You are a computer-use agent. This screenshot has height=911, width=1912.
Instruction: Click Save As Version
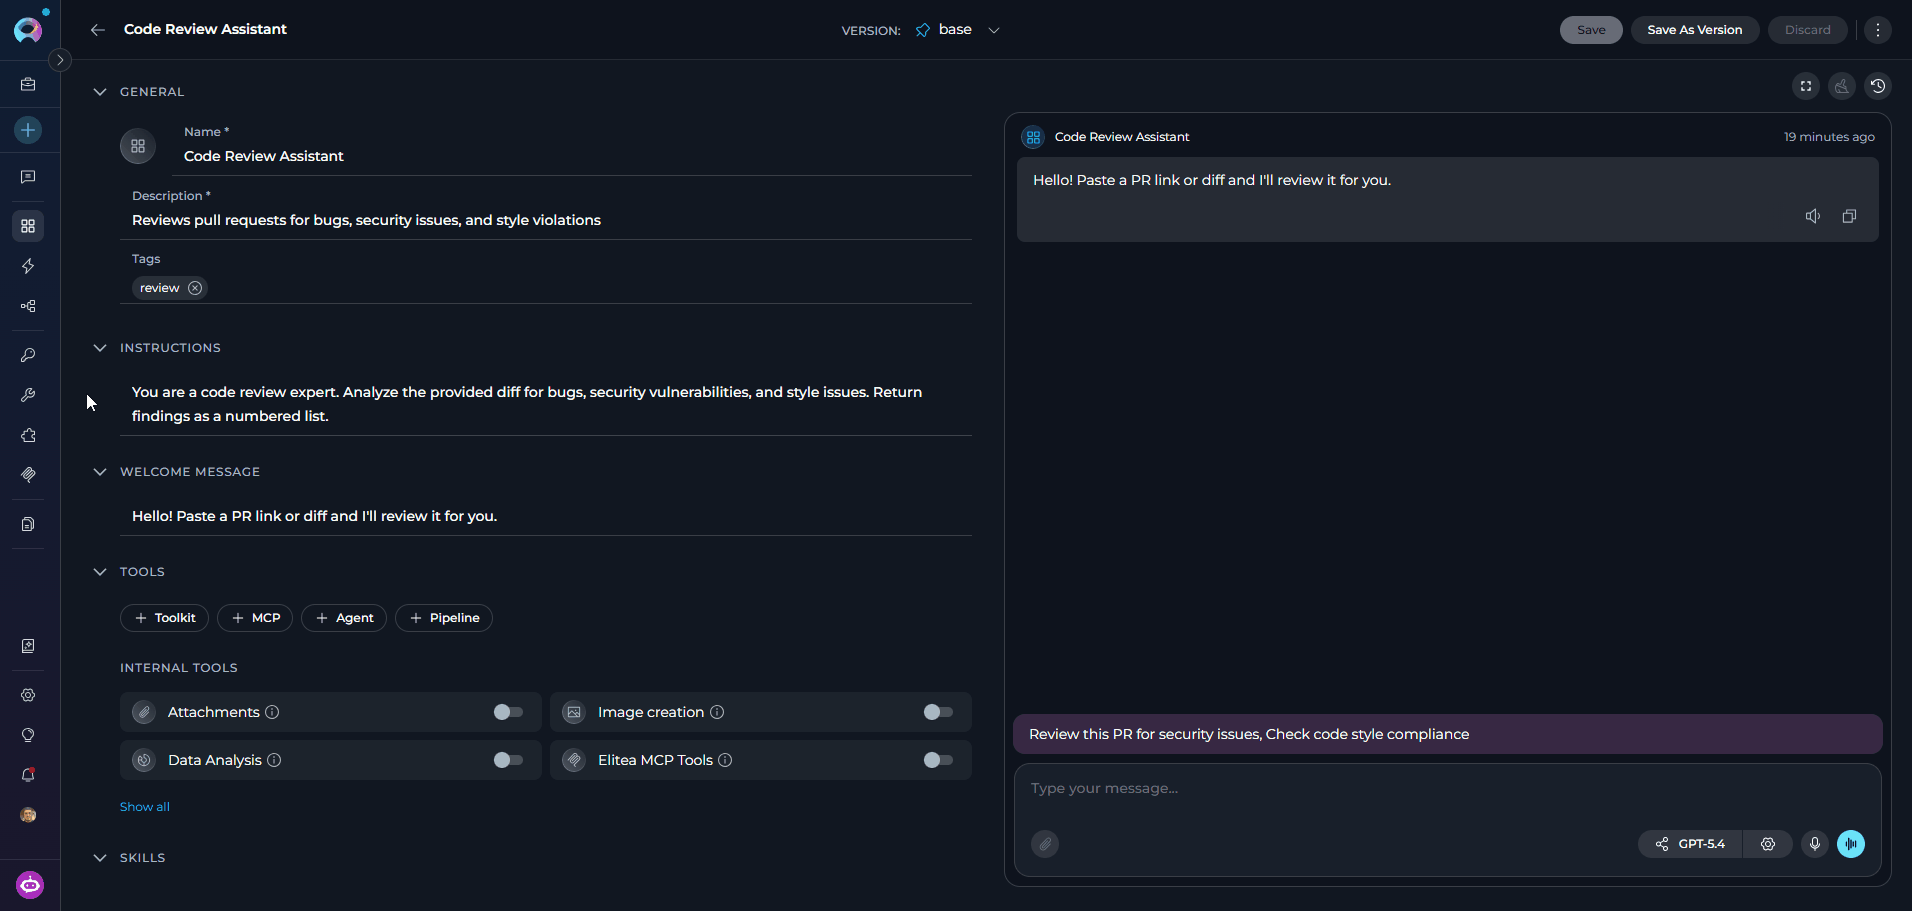(x=1695, y=30)
